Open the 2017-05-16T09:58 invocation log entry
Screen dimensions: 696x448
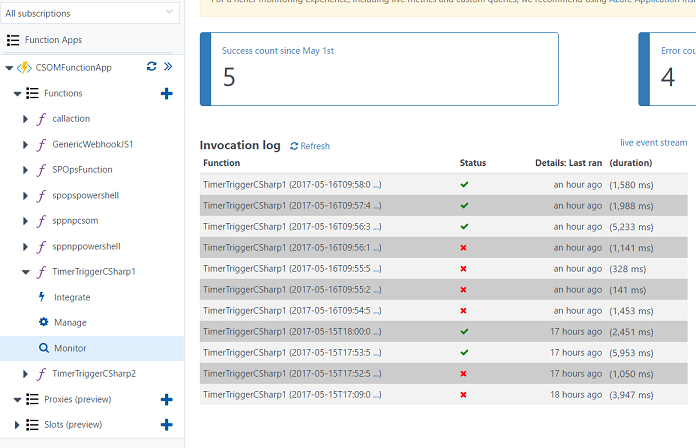click(291, 185)
